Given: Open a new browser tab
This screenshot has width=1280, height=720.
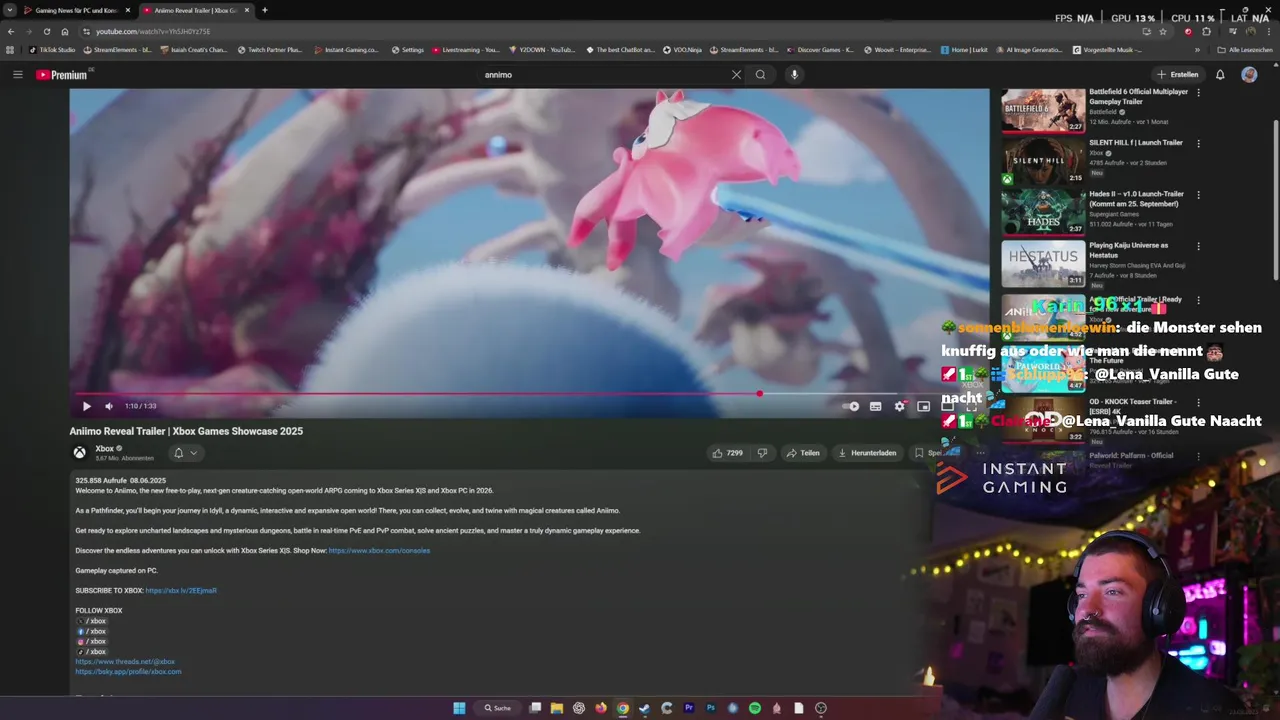Looking at the screenshot, I should pos(264,10).
